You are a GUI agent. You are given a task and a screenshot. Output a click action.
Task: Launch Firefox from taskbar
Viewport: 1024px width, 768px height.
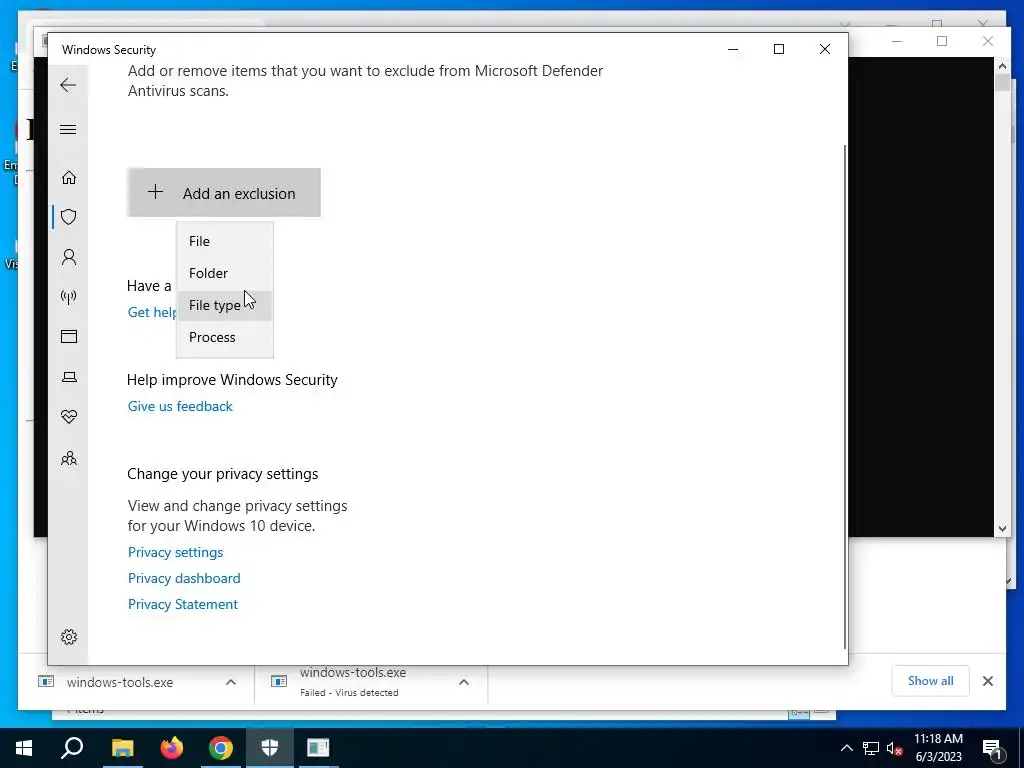(x=172, y=748)
